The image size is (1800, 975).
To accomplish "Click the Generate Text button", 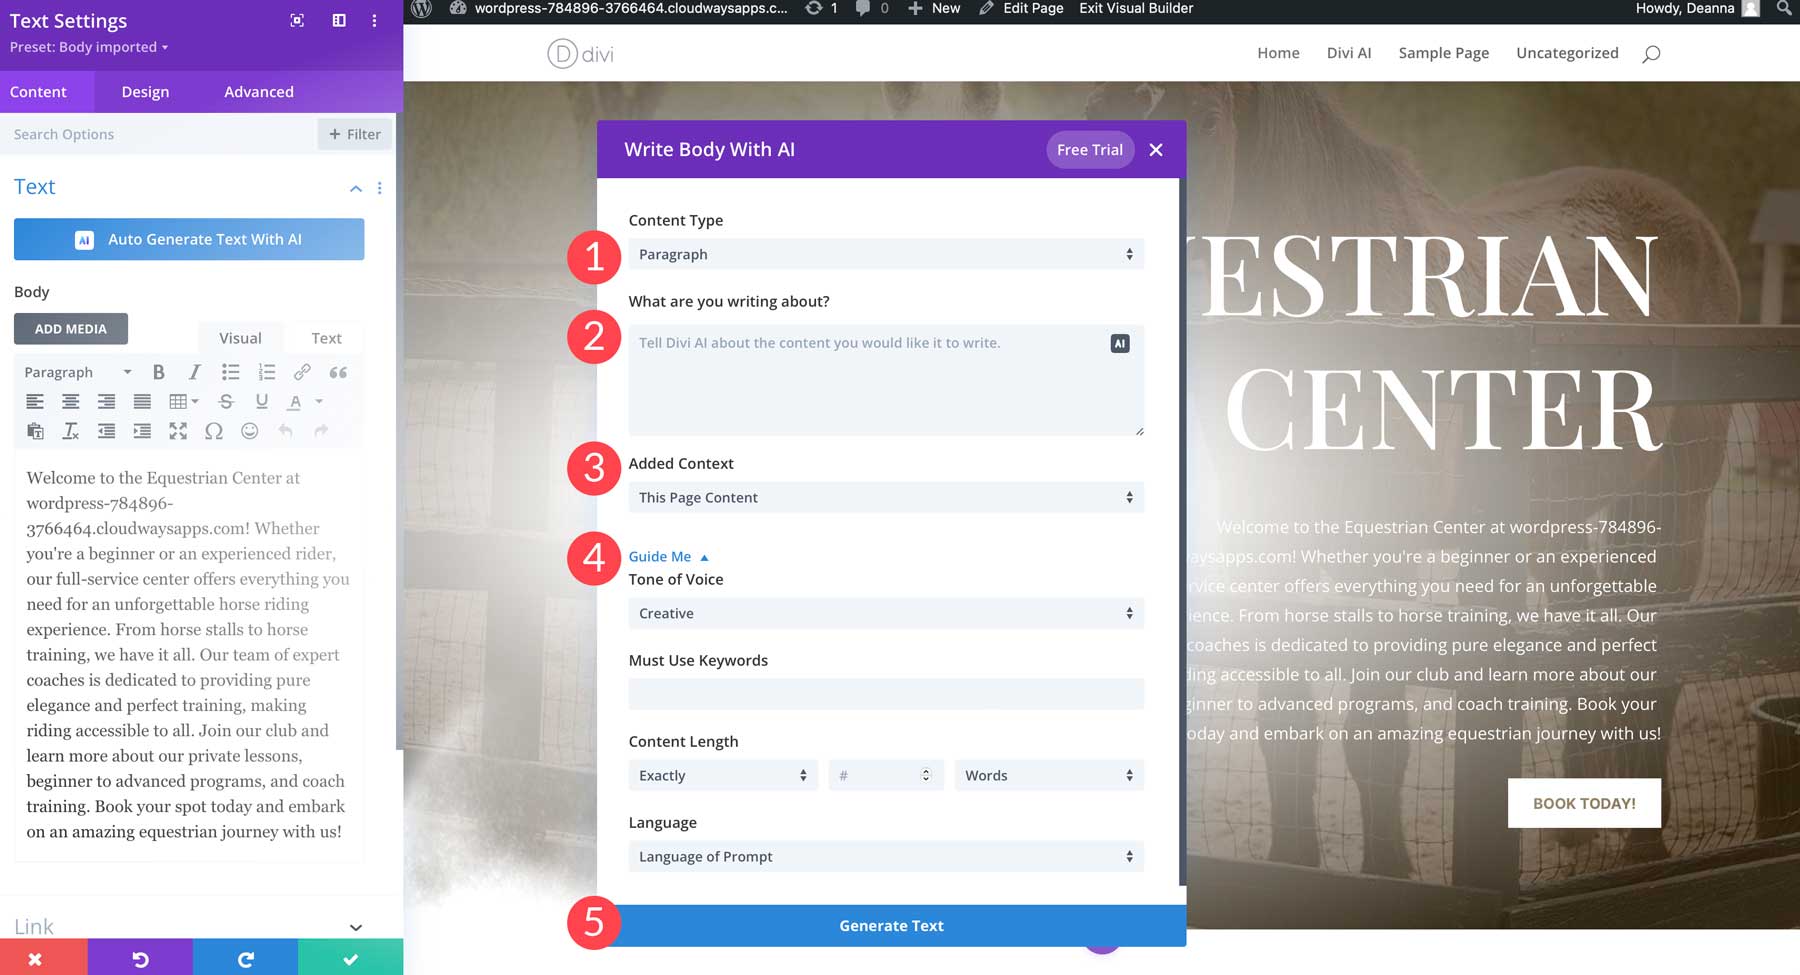I will click(891, 926).
